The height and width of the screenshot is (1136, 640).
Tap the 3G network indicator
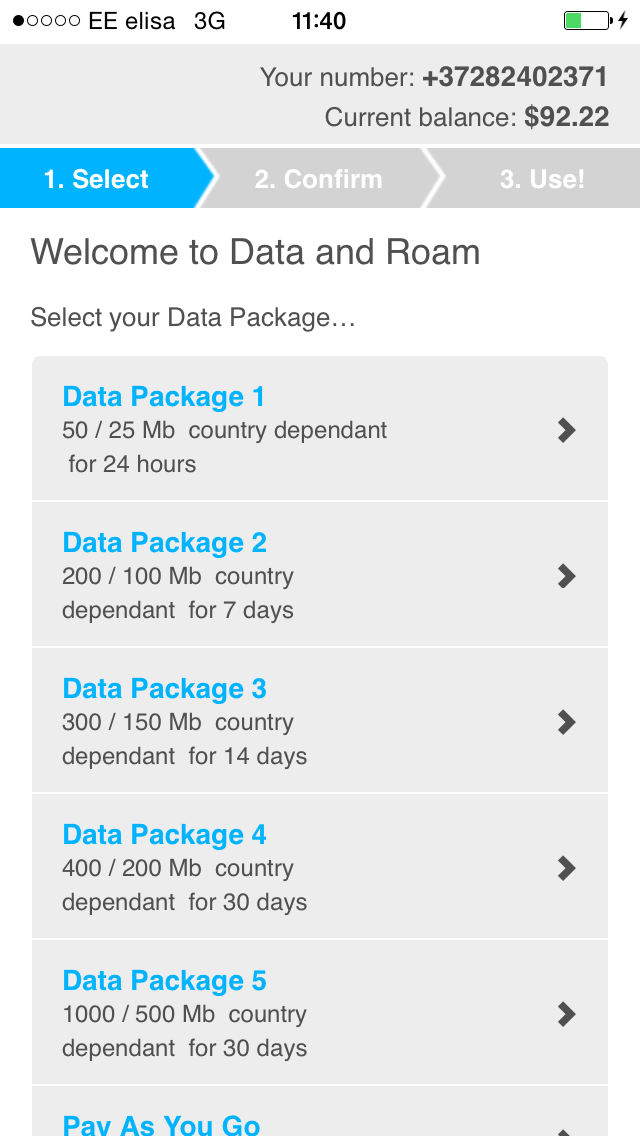tap(209, 21)
